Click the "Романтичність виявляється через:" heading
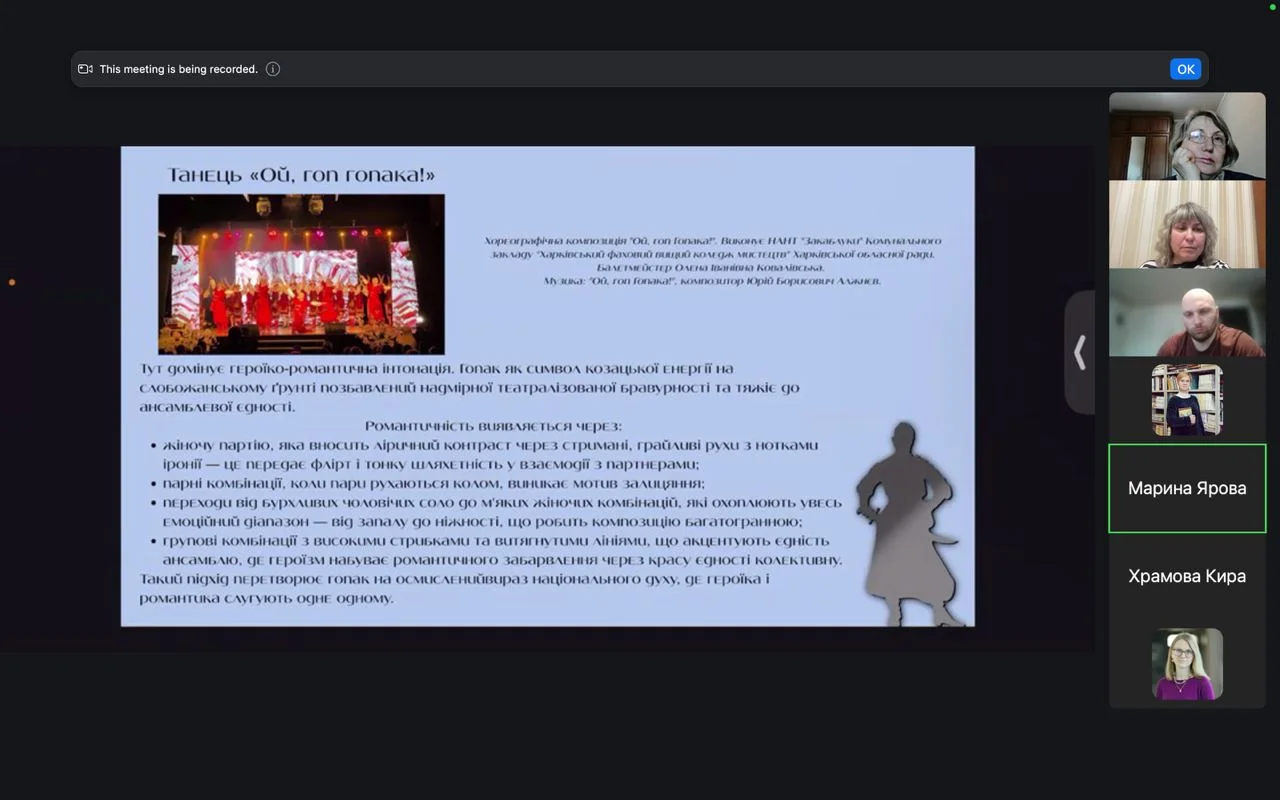This screenshot has height=800, width=1280. pyautogui.click(x=493, y=426)
